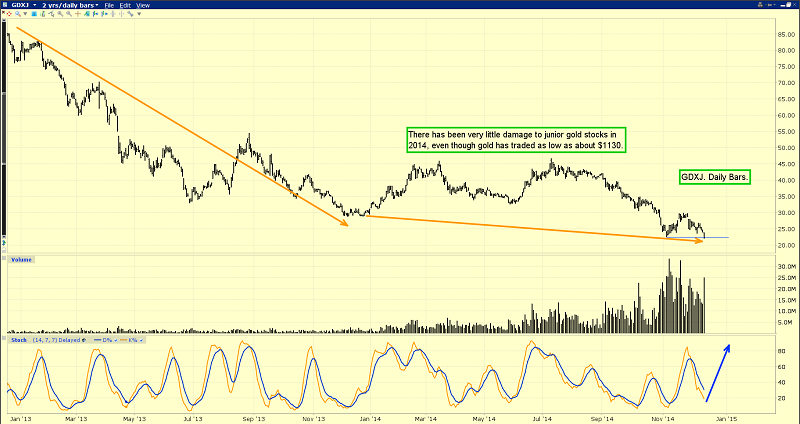This screenshot has width=800, height=424.
Task: Click the blue square toolbar icon
Action: coord(34,14)
